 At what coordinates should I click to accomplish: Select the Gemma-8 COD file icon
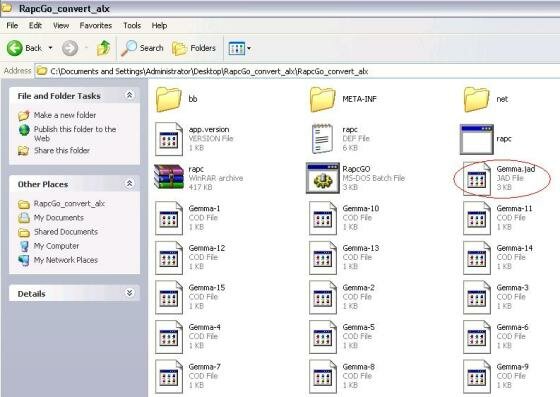322,377
